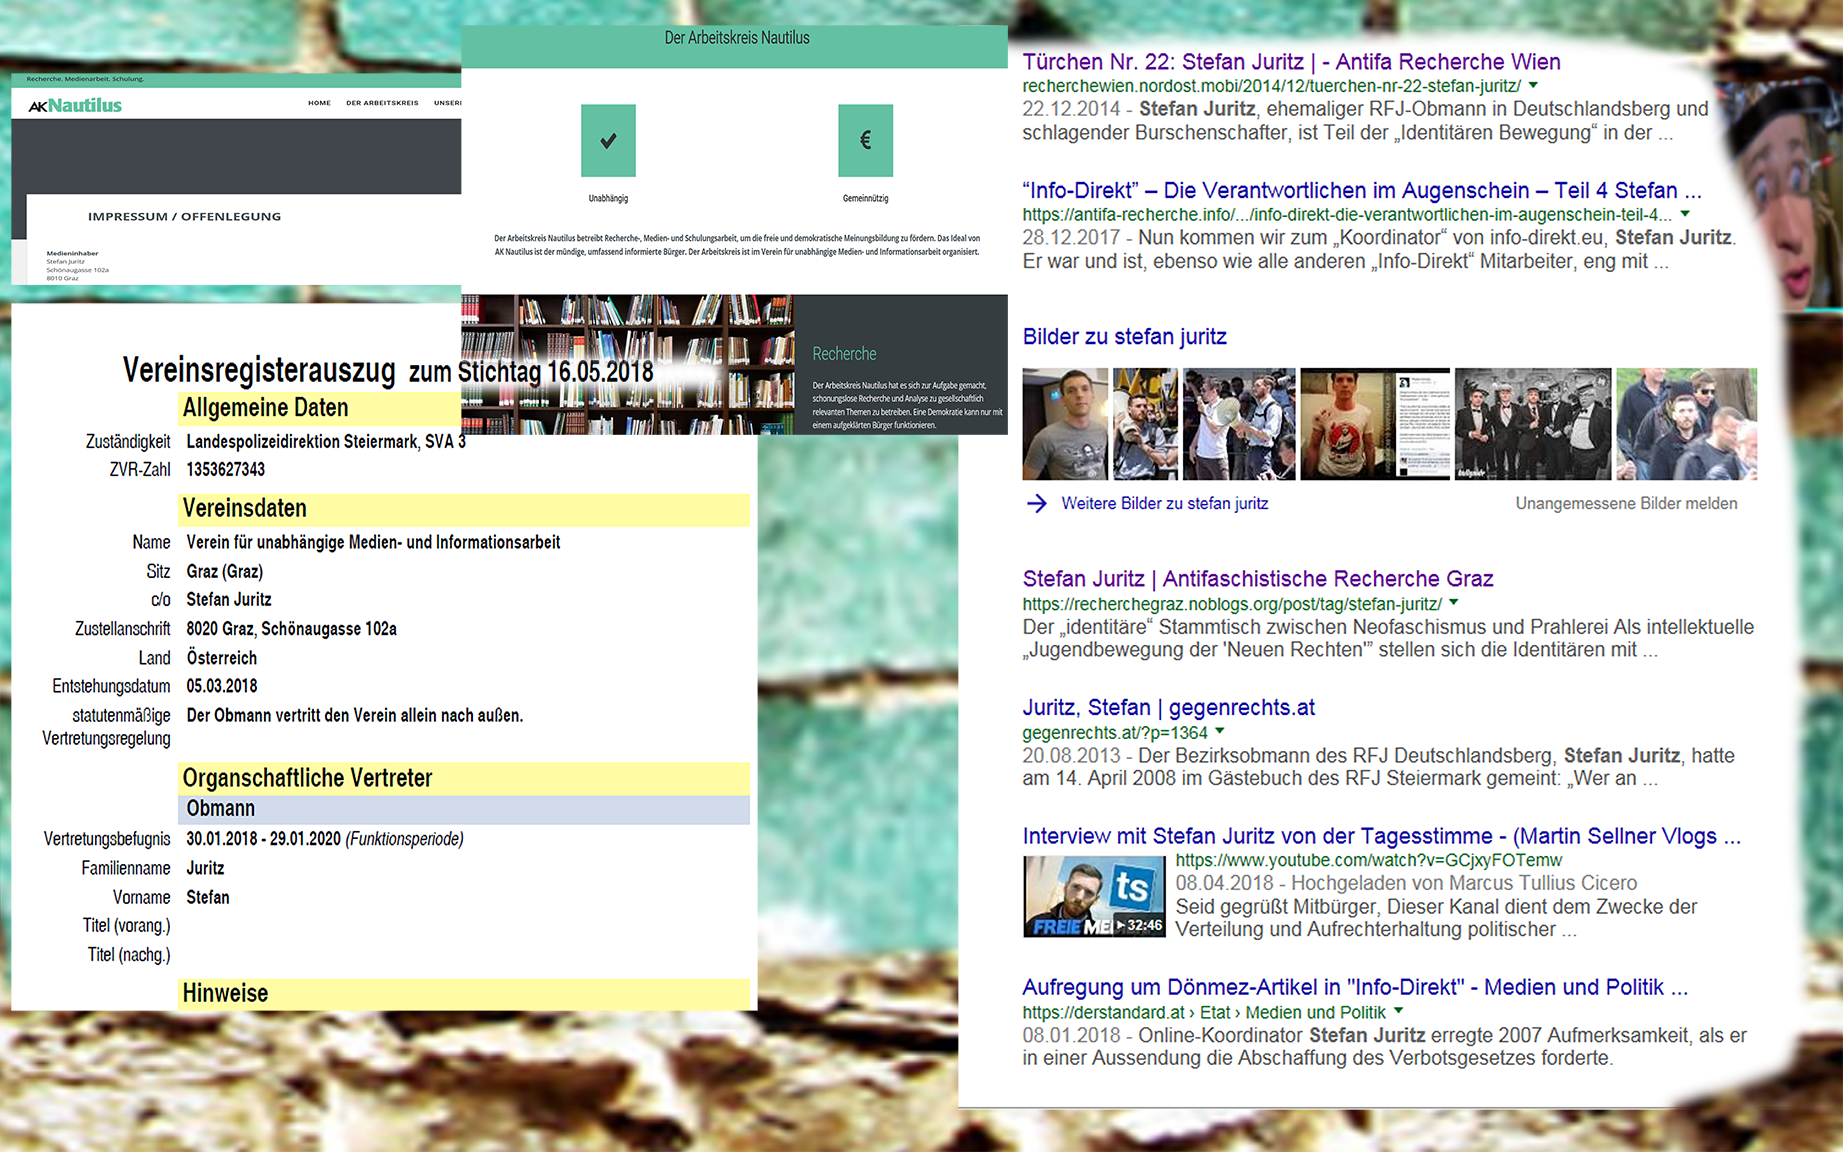Open the Antifaschistische Recherche Graz result
The image size is (1843, 1152).
[x=1257, y=579]
